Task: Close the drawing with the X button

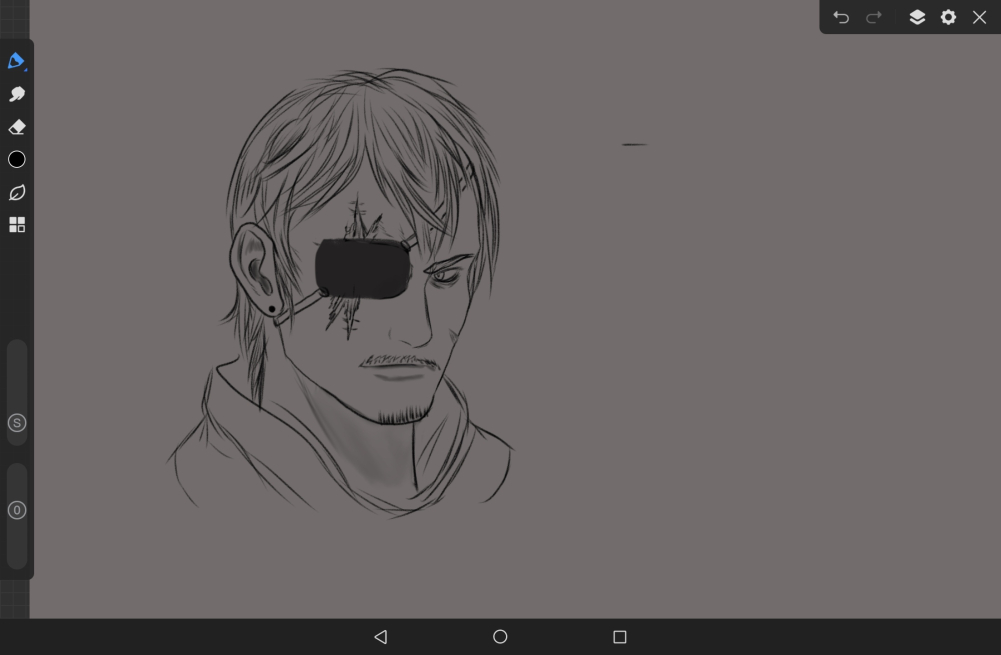Action: click(x=980, y=17)
